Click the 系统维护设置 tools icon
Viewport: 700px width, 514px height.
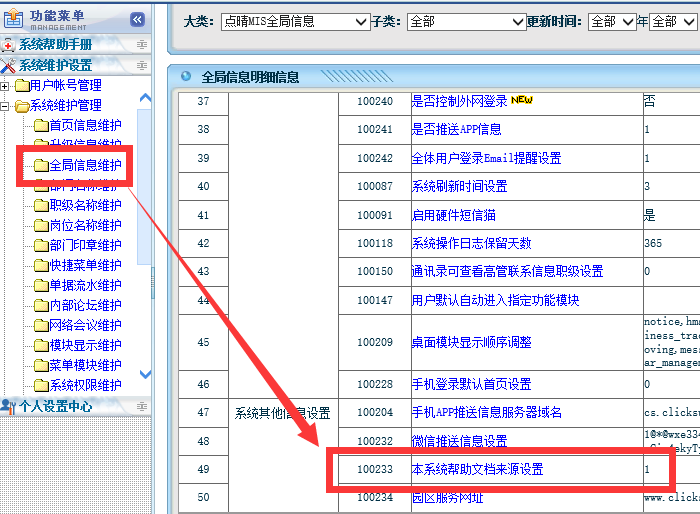[x=9, y=66]
